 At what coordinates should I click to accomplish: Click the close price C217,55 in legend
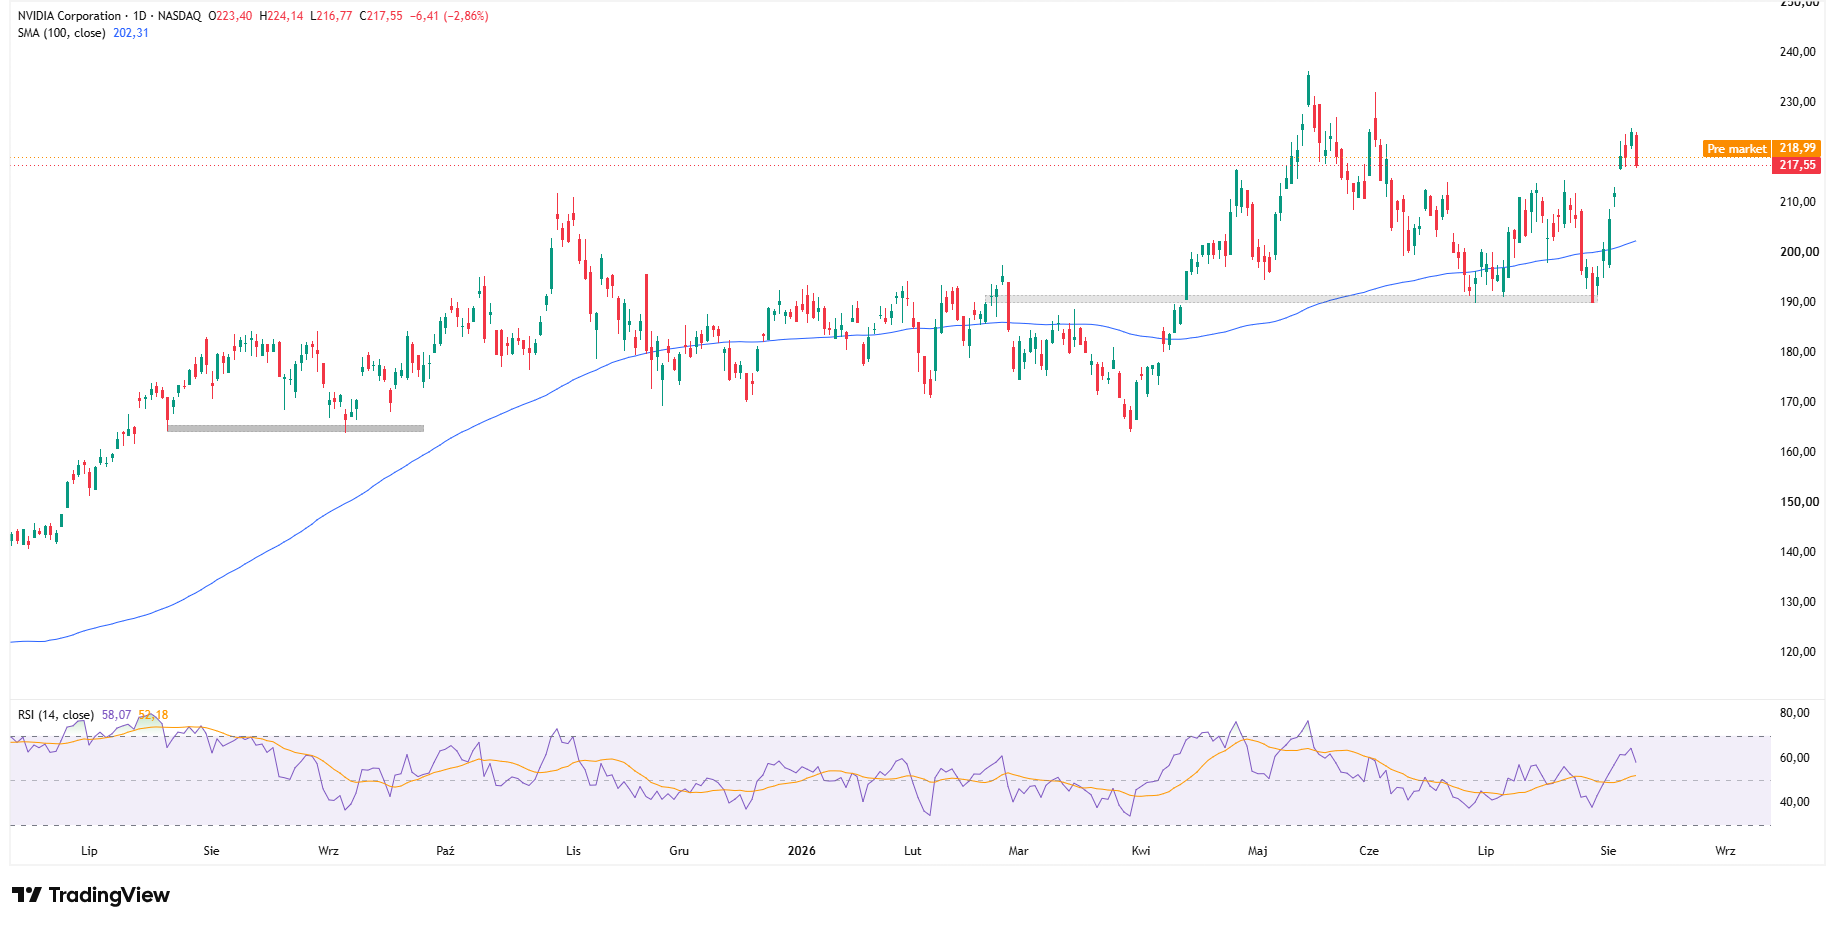tap(381, 16)
